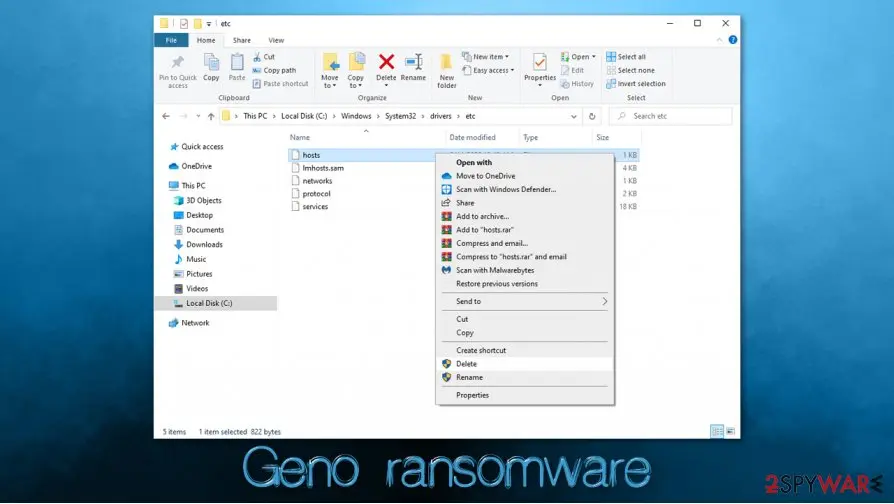The width and height of the screenshot is (894, 504).
Task: Click Windows in the address path
Action: click(356, 116)
